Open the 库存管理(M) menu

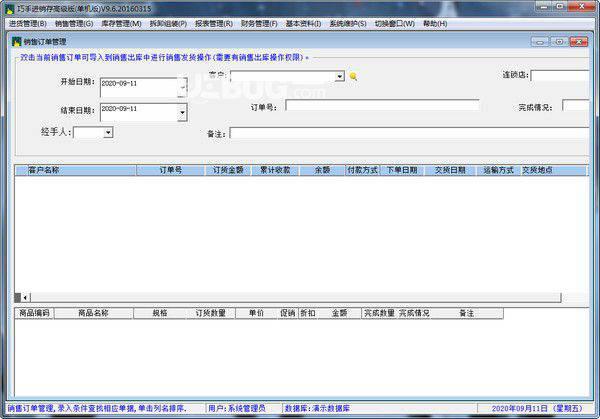click(121, 24)
